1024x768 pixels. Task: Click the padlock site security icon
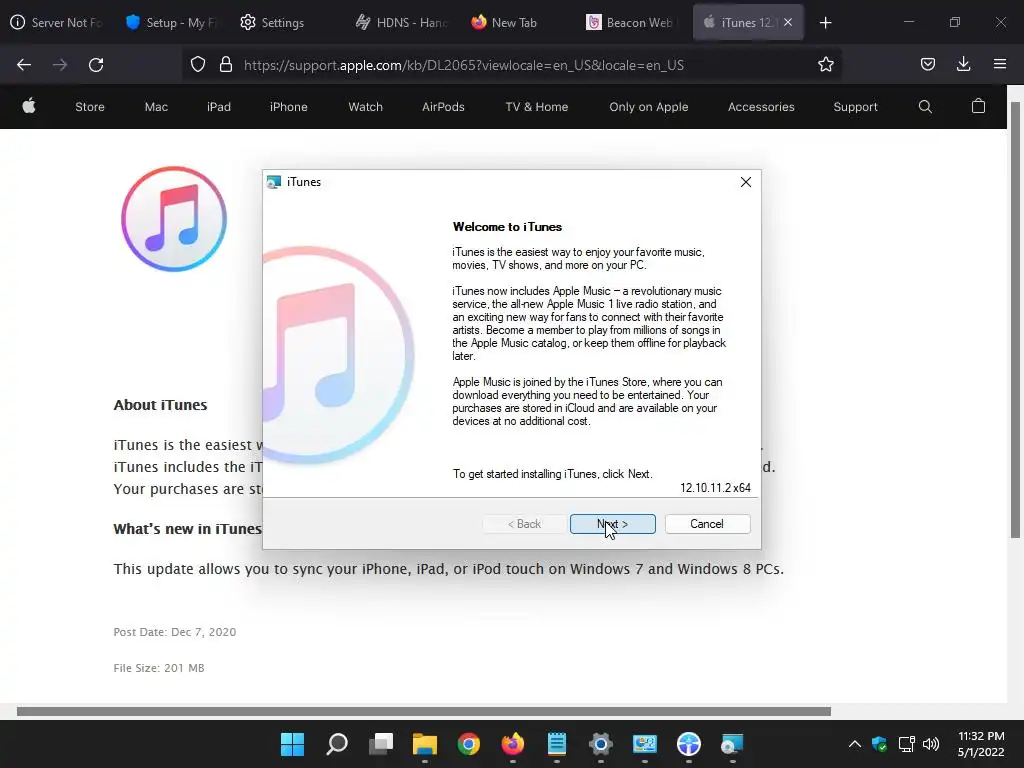[226, 65]
